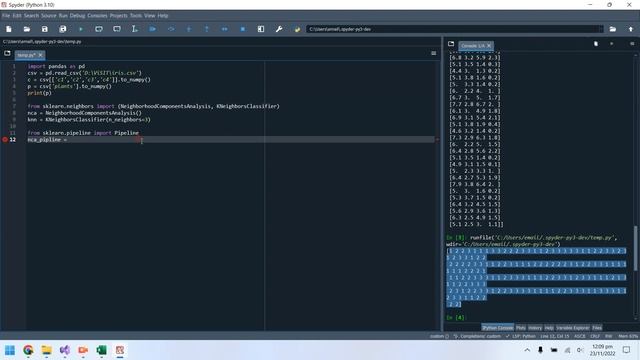Open Preferences with the wrench icon
Viewport: 640px width, 360px height.
point(279,29)
